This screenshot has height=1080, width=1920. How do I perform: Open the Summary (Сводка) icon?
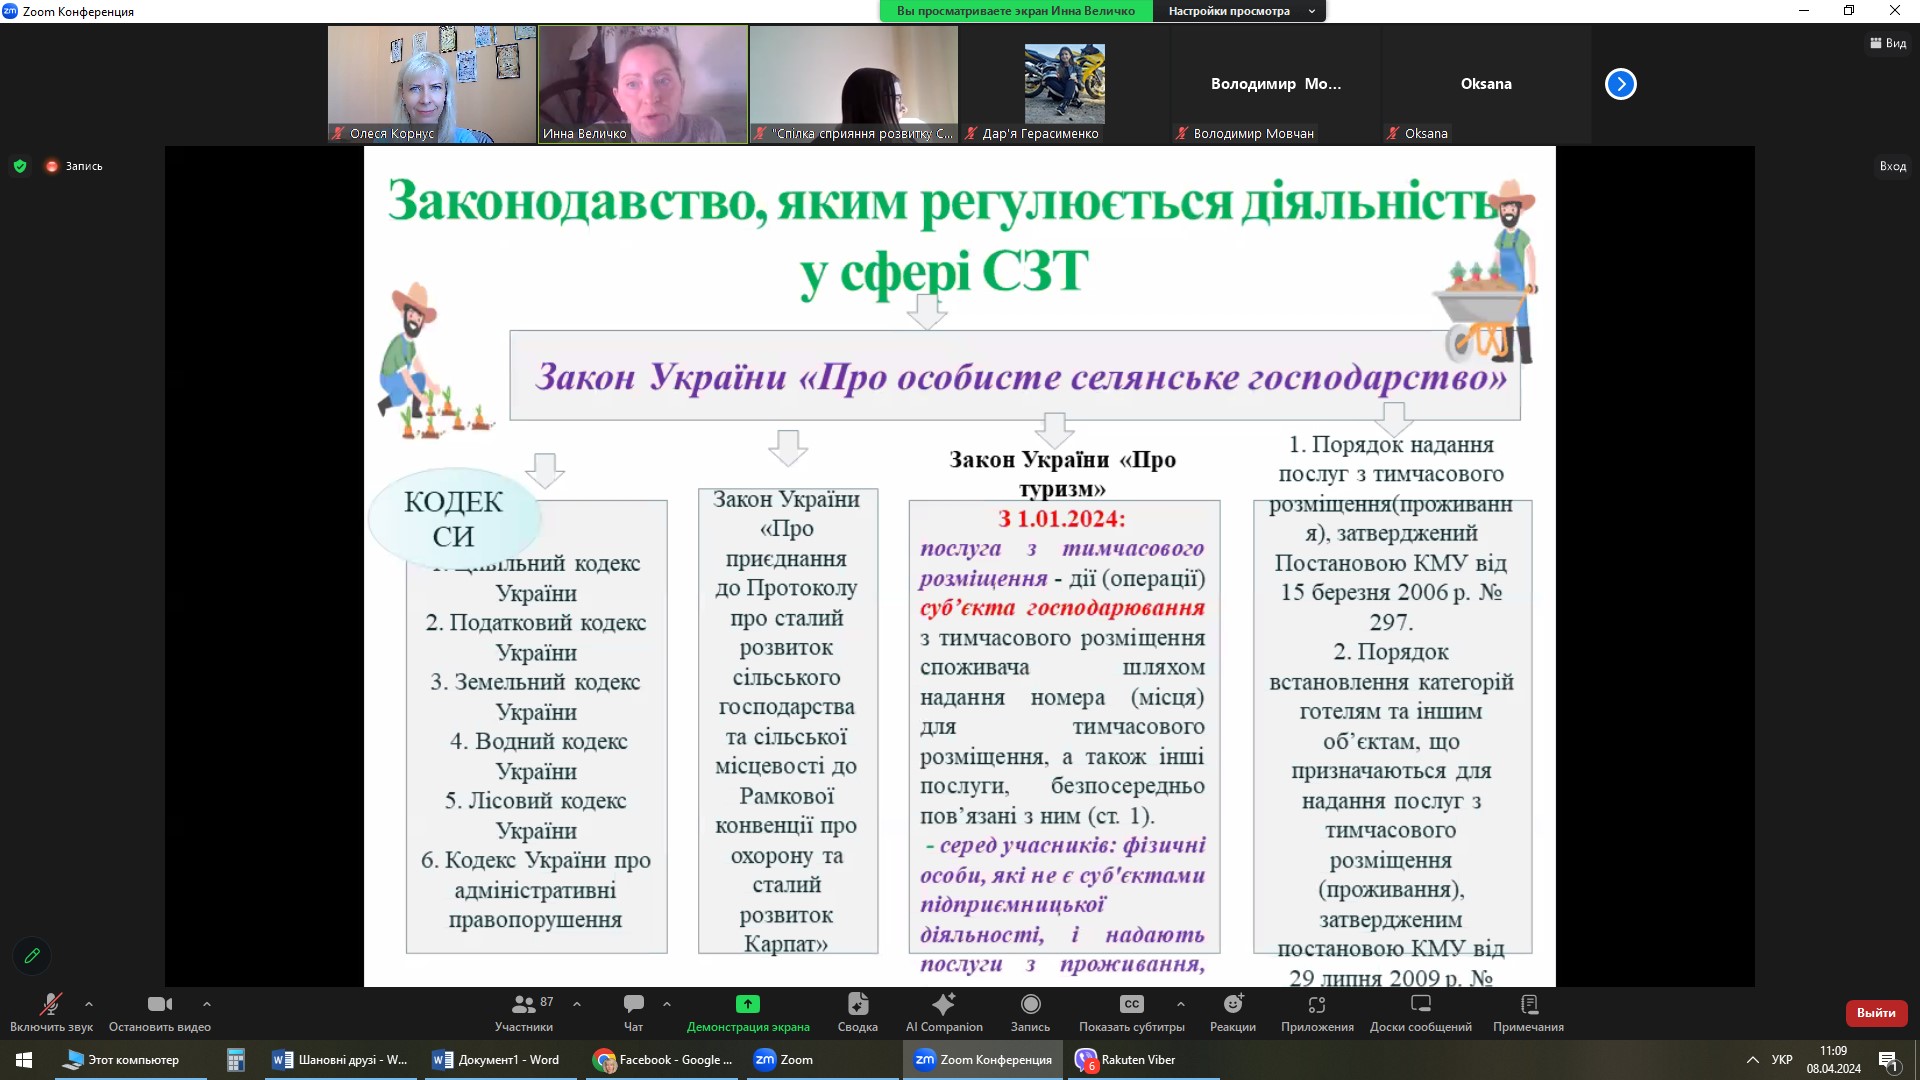[x=857, y=1005]
